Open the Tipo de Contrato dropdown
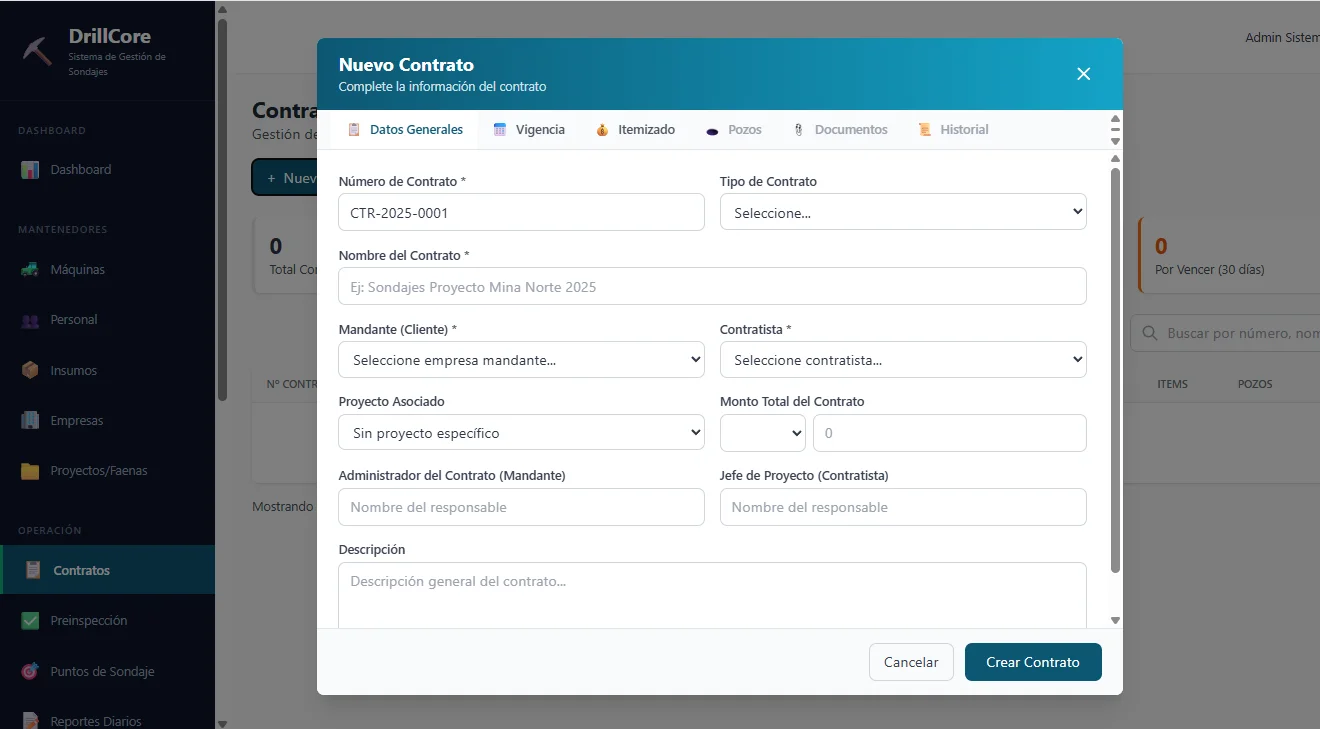Viewport: 1320px width, 729px height. (x=902, y=212)
